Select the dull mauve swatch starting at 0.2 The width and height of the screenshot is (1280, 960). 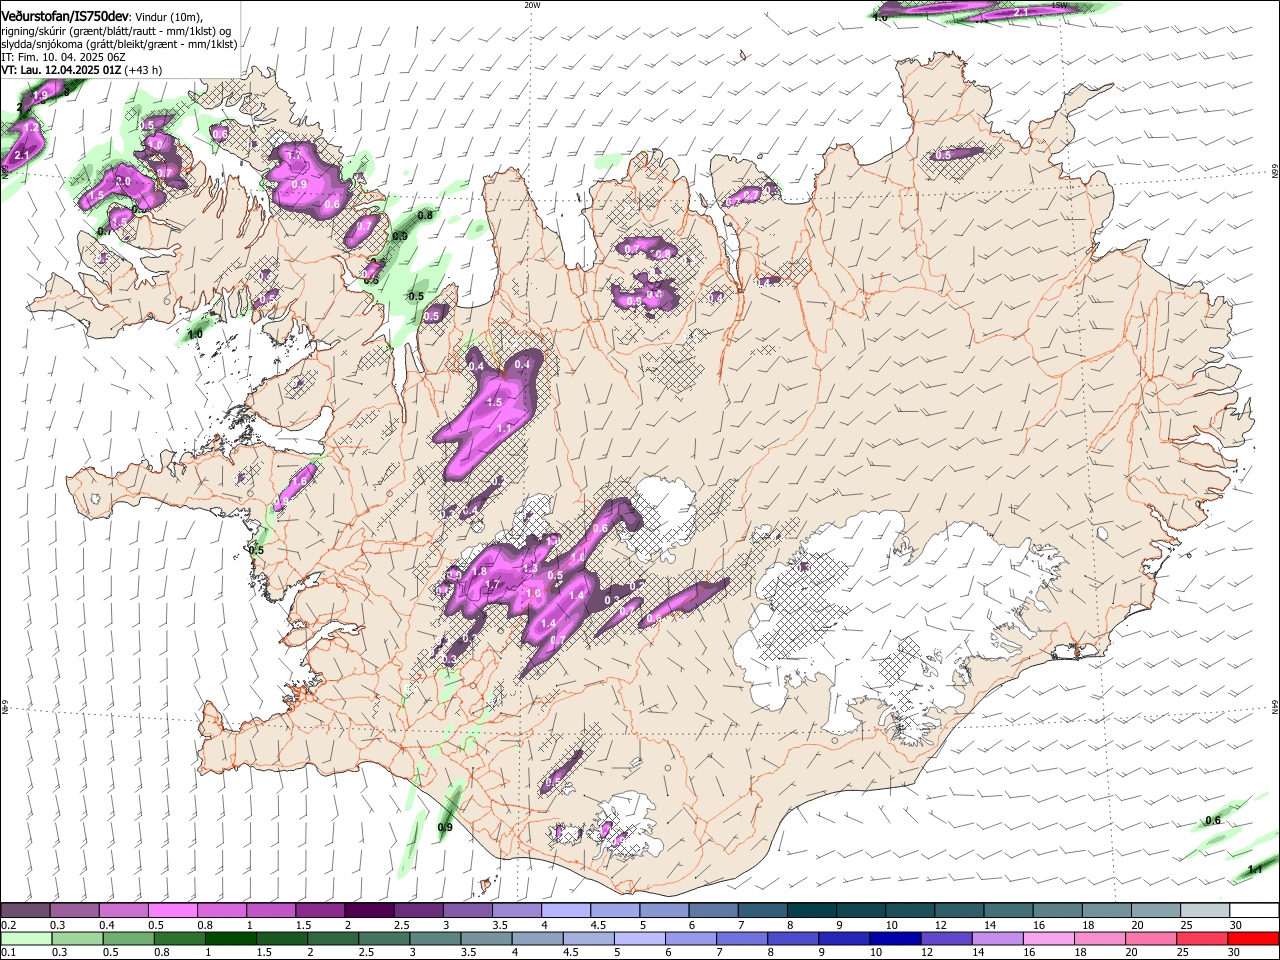(25, 911)
